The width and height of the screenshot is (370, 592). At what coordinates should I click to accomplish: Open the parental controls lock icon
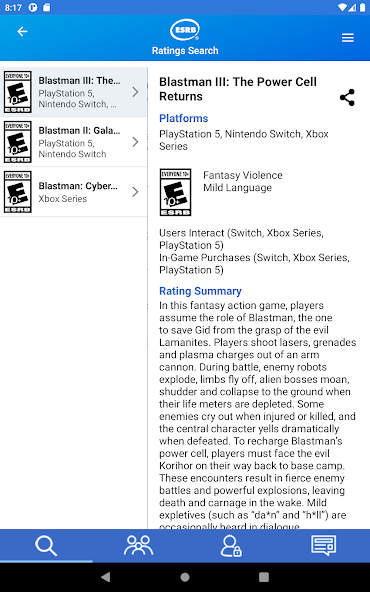[231, 546]
